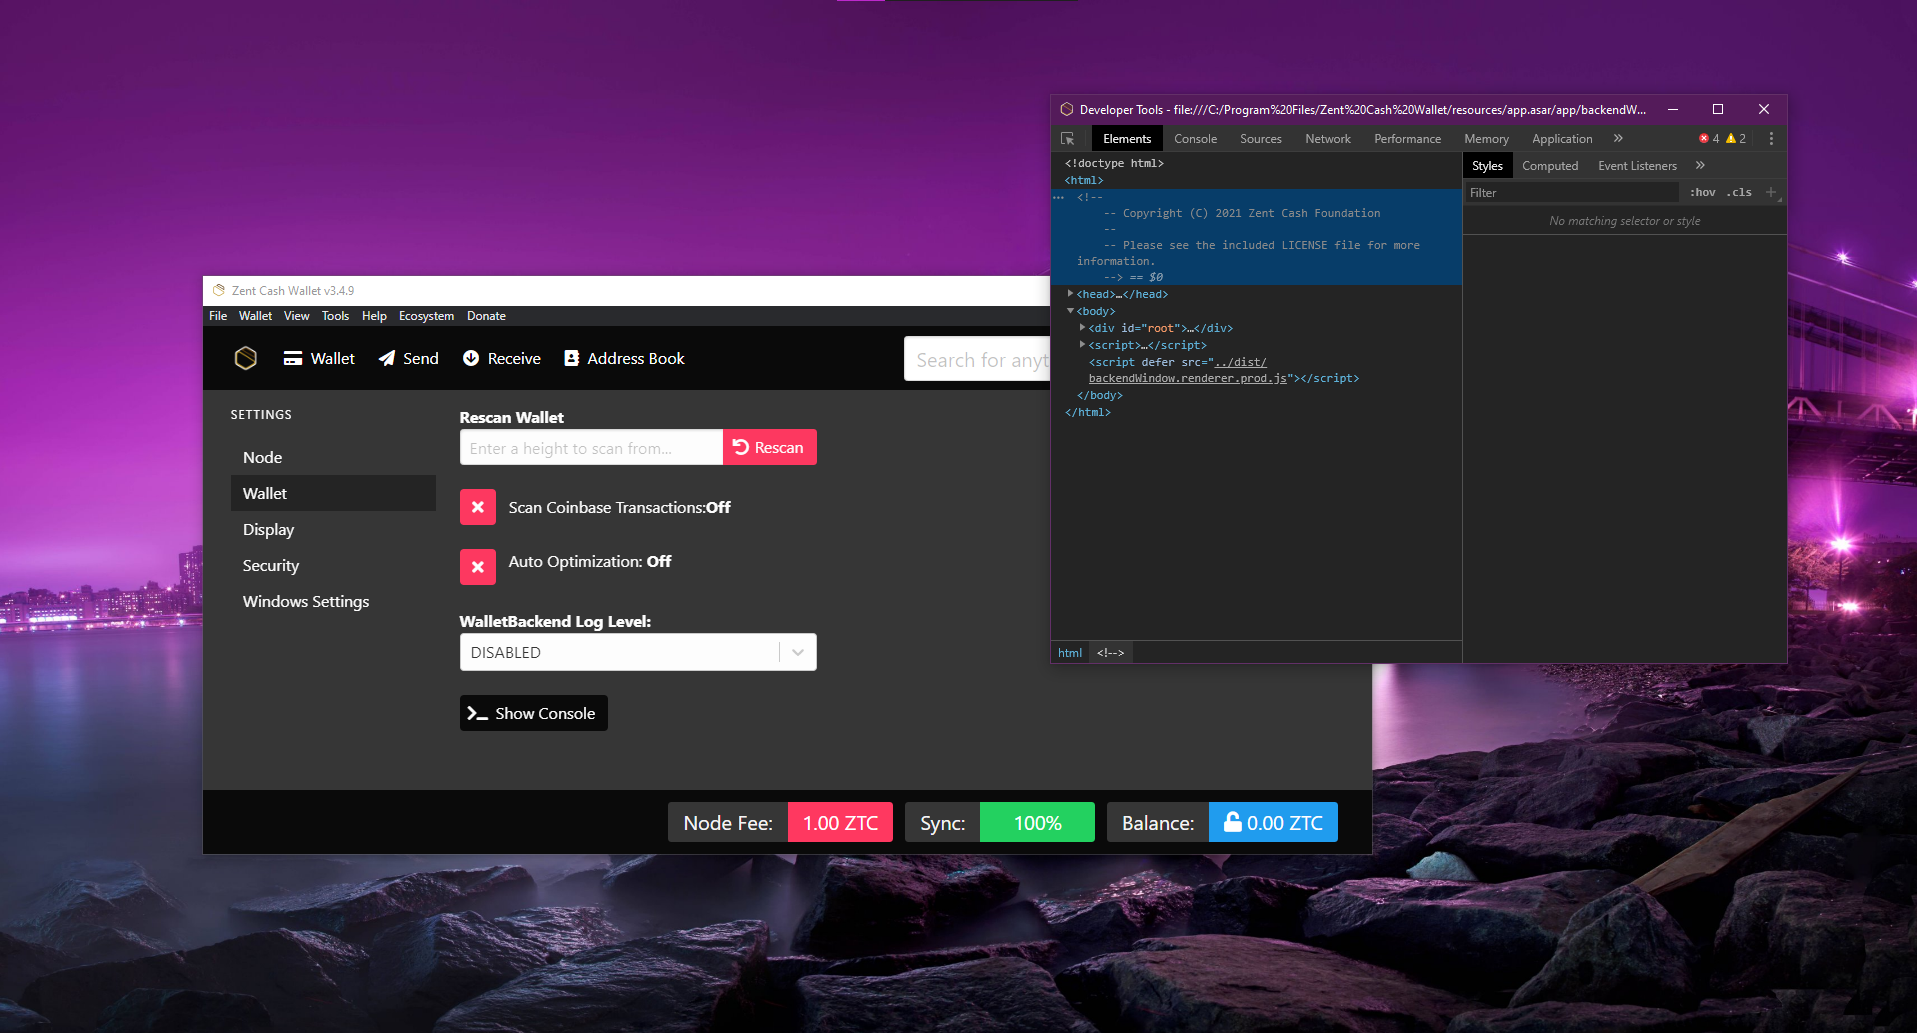Select Windows Settings section
1917x1033 pixels.
(333, 601)
